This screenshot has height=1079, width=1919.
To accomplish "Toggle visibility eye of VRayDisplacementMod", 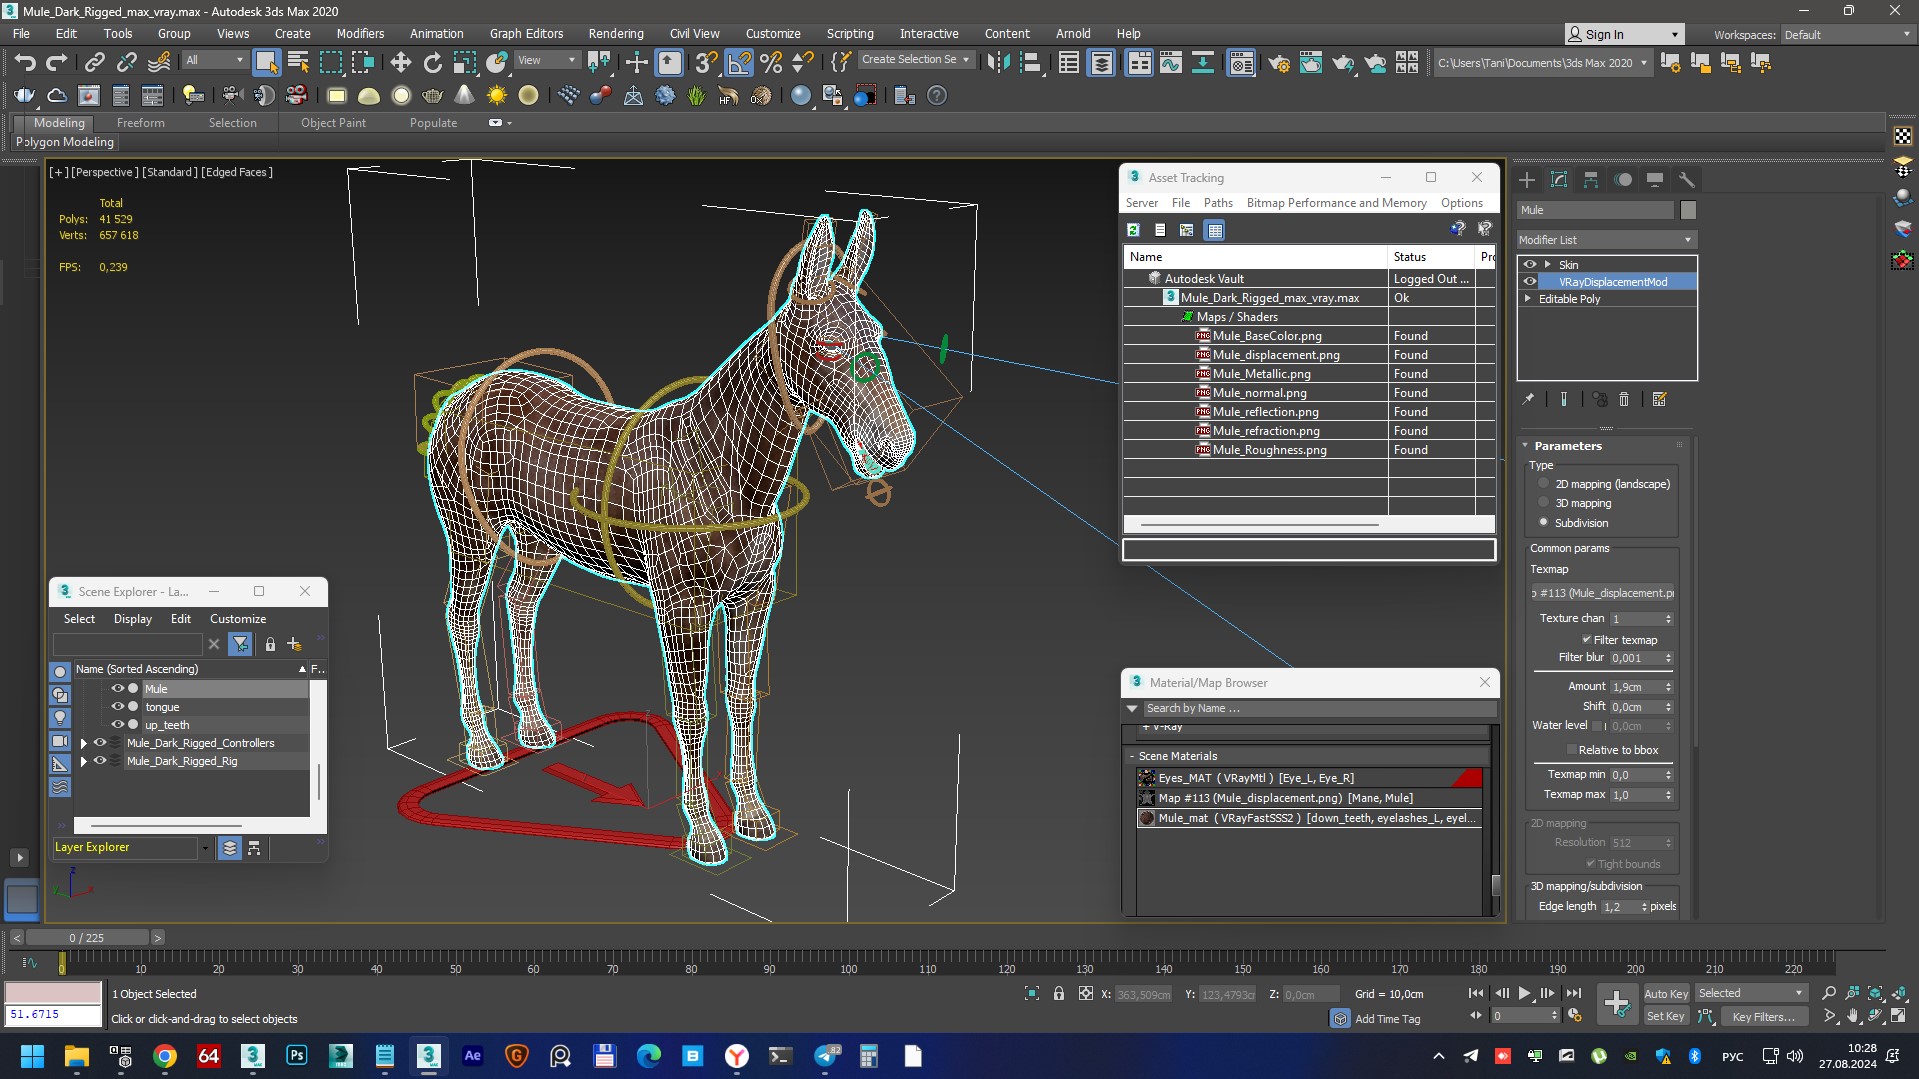I will pyautogui.click(x=1530, y=282).
